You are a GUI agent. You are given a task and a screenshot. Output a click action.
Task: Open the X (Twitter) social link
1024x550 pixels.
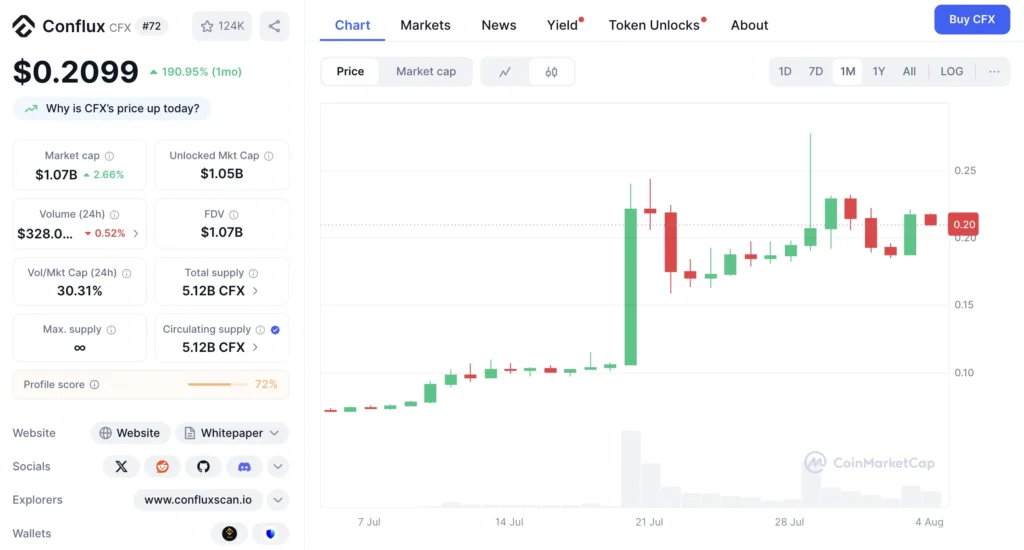121,466
